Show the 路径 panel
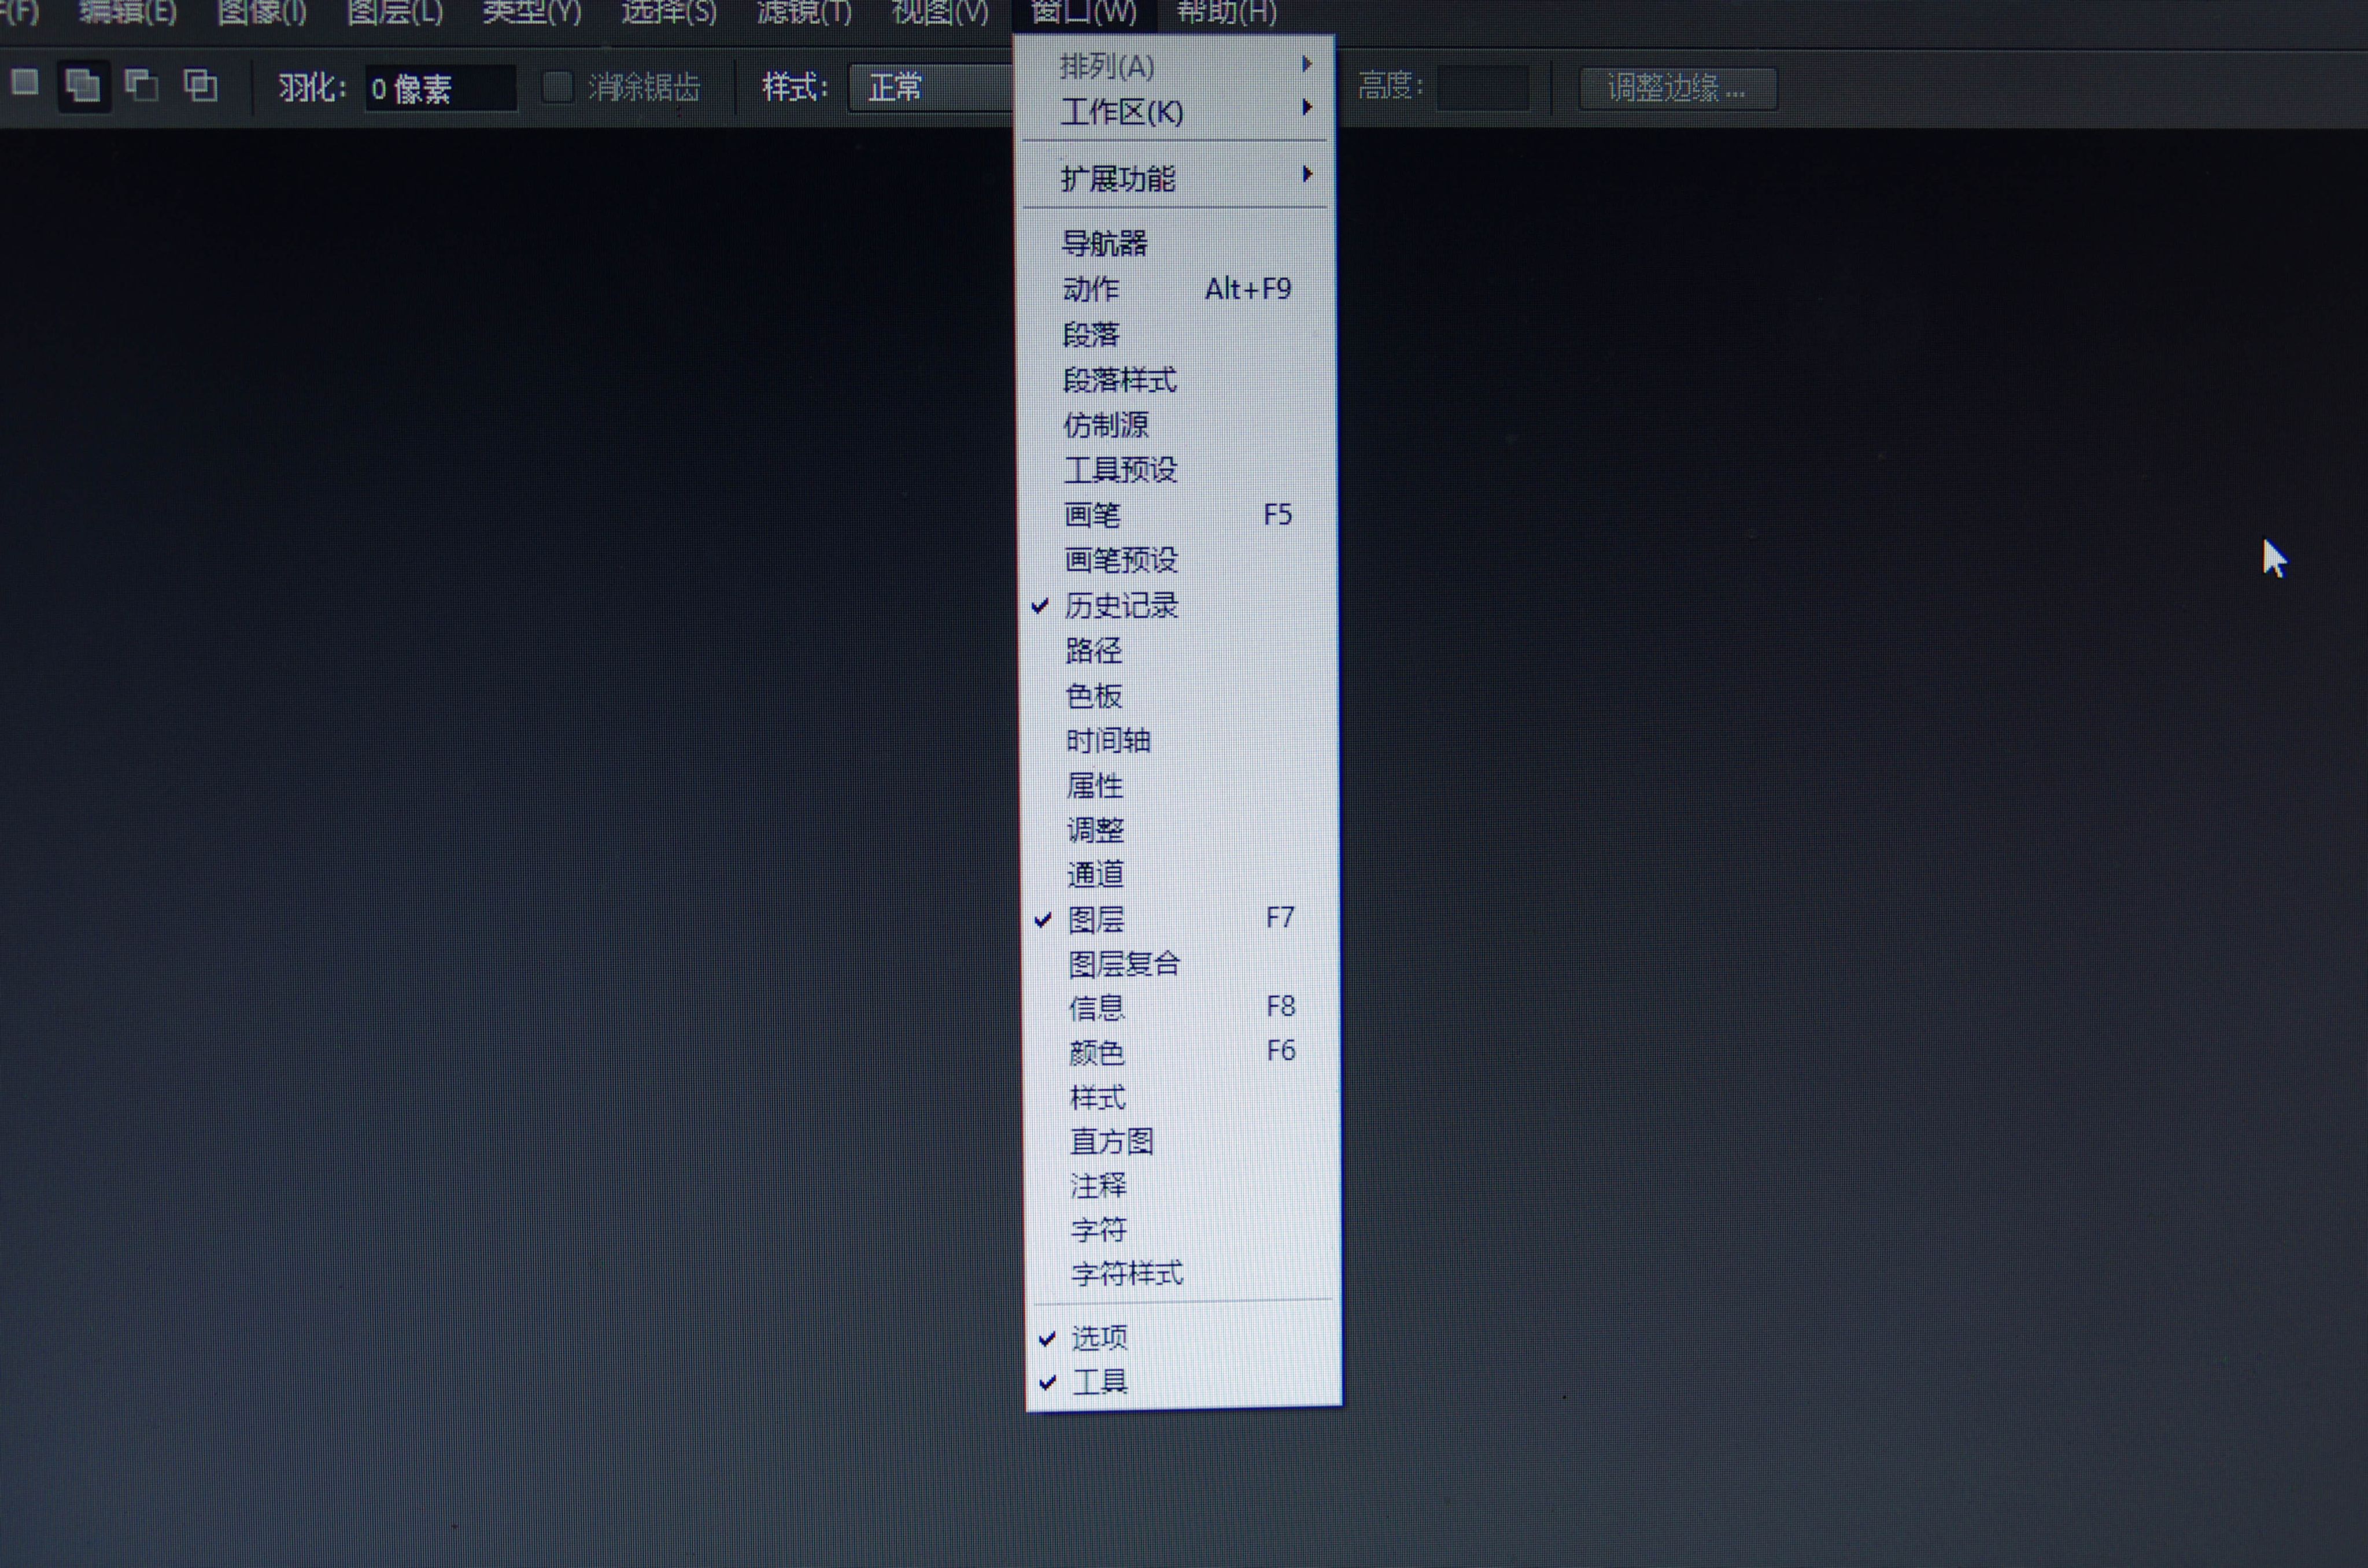Screen dimensions: 2368x1568 (x=1178, y=650)
